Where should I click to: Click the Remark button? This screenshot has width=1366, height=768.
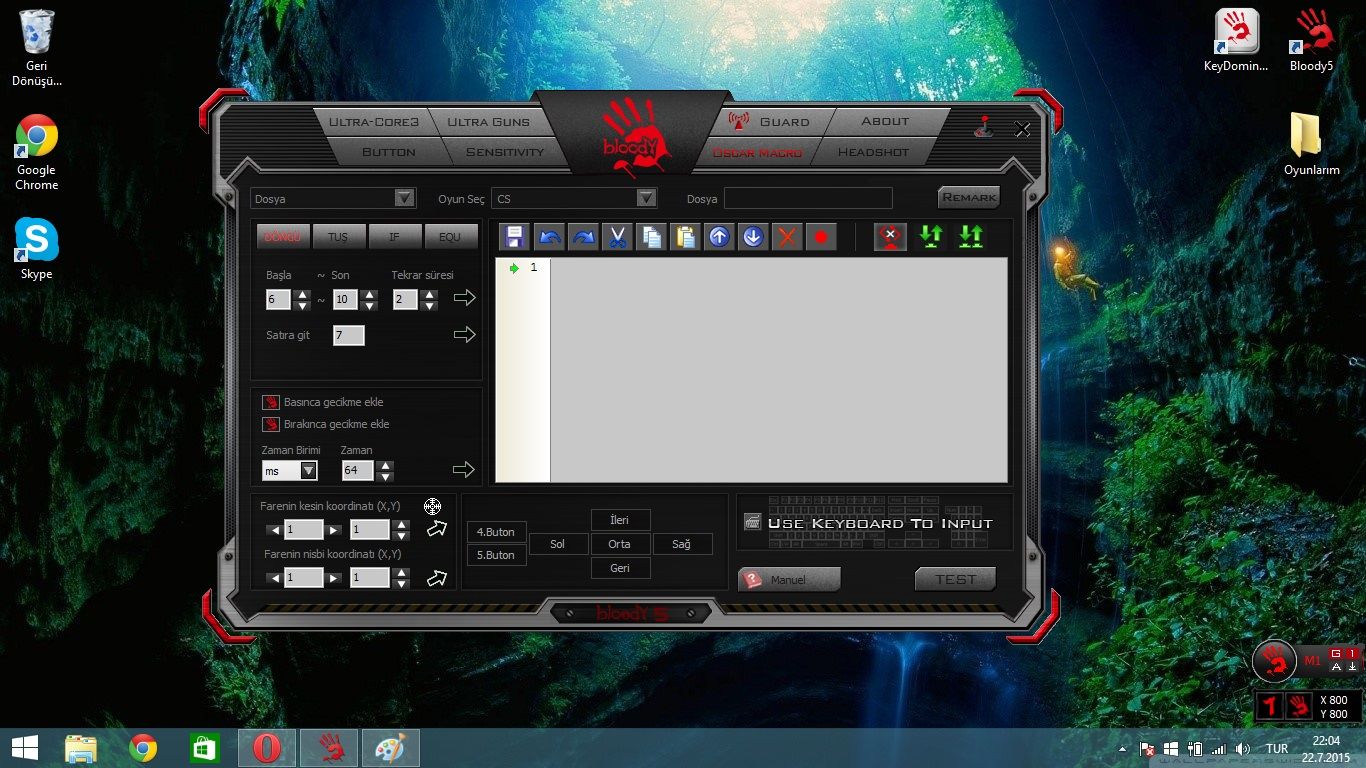969,197
